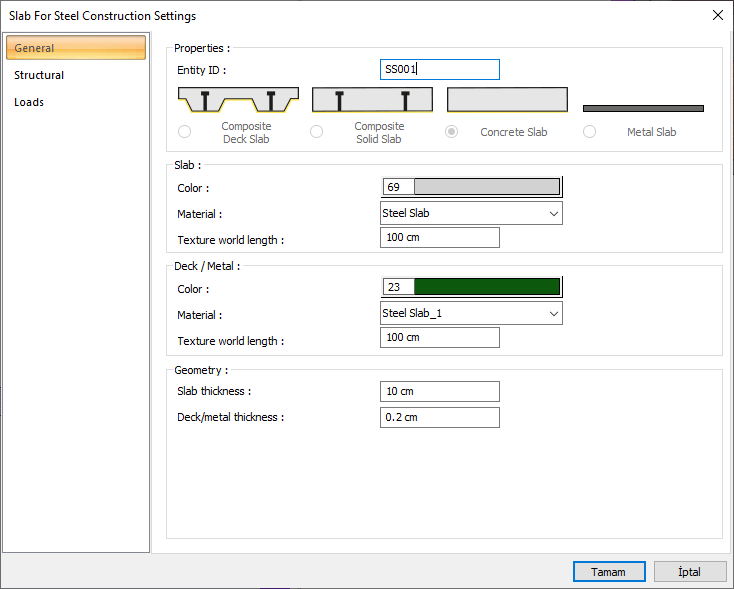
Task: Pick the green Deck / Metal color swatch
Action: tap(486, 288)
